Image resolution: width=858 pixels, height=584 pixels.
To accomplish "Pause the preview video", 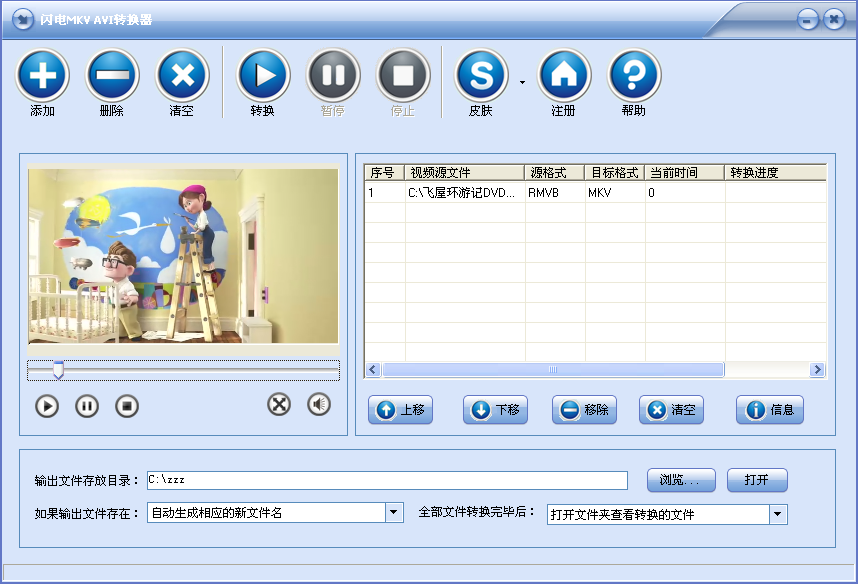I will pyautogui.click(x=87, y=406).
